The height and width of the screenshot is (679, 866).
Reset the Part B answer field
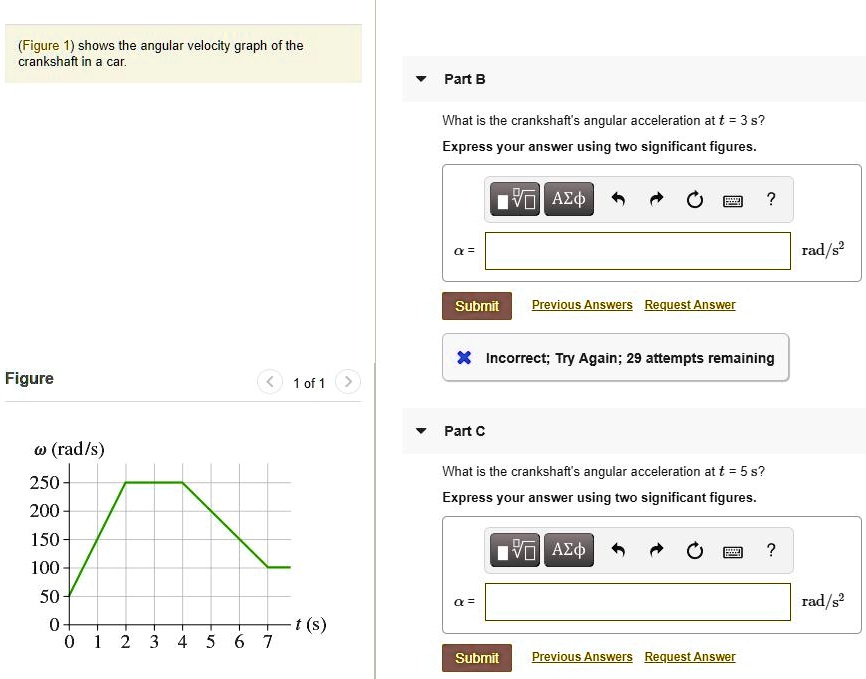(x=695, y=200)
